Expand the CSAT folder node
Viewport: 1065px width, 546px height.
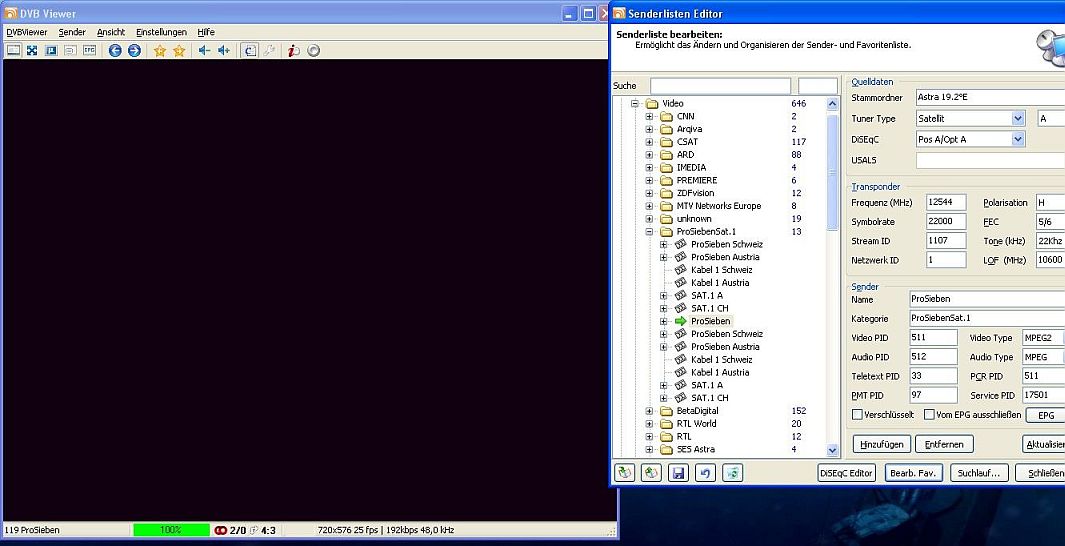pyautogui.click(x=649, y=142)
